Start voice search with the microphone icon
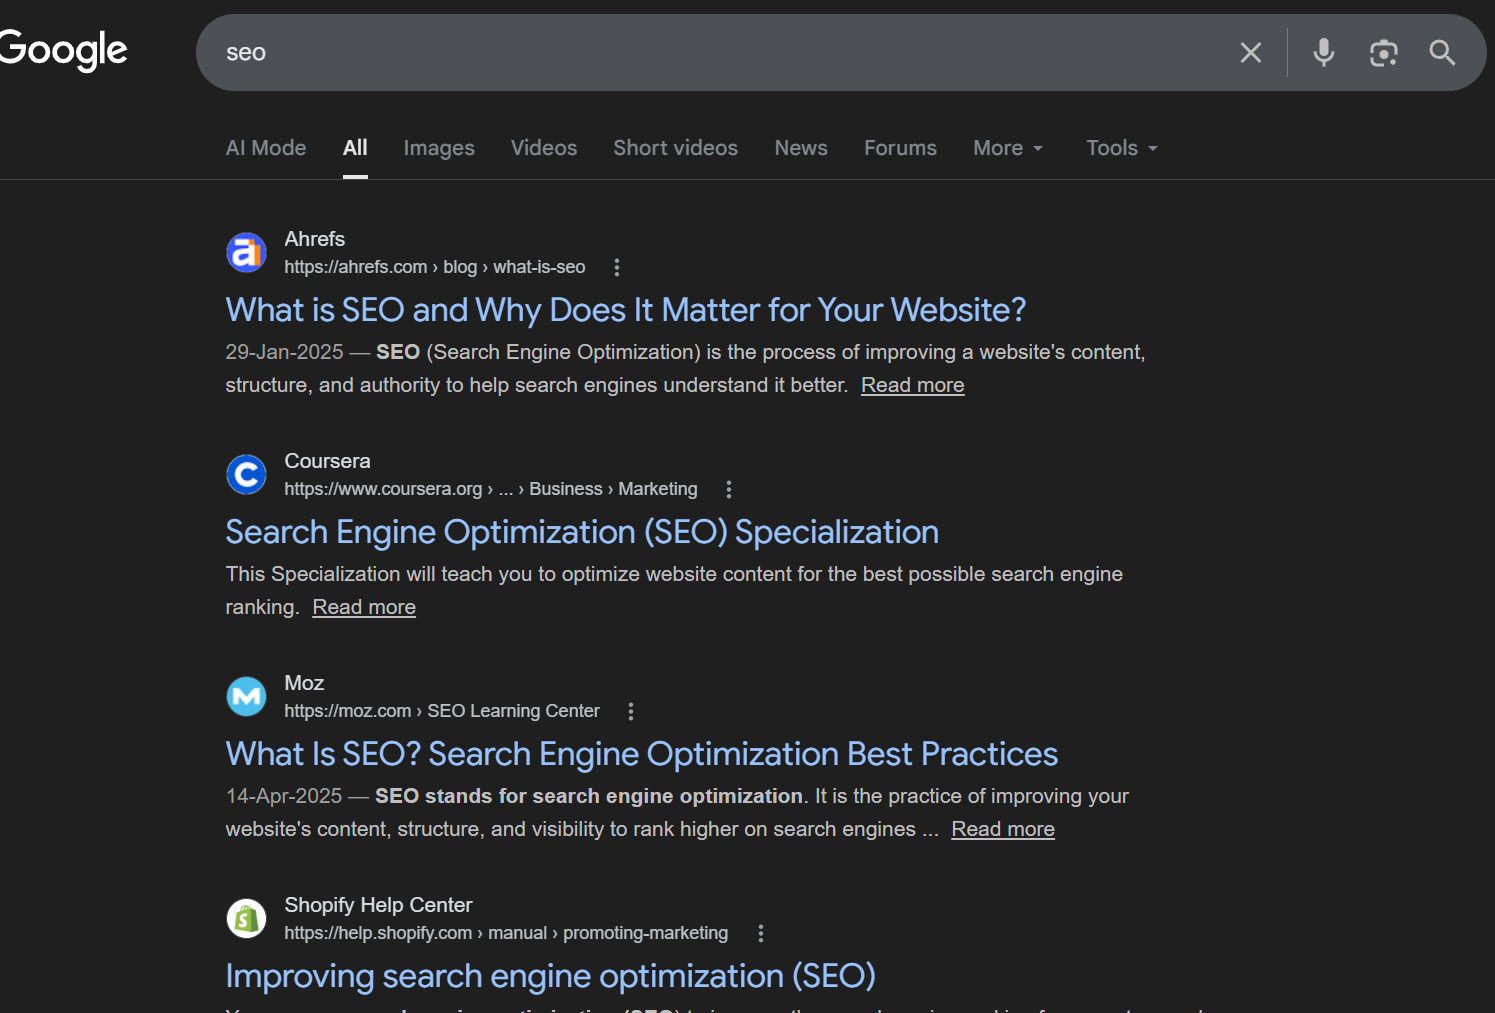This screenshot has width=1495, height=1013. 1323,52
